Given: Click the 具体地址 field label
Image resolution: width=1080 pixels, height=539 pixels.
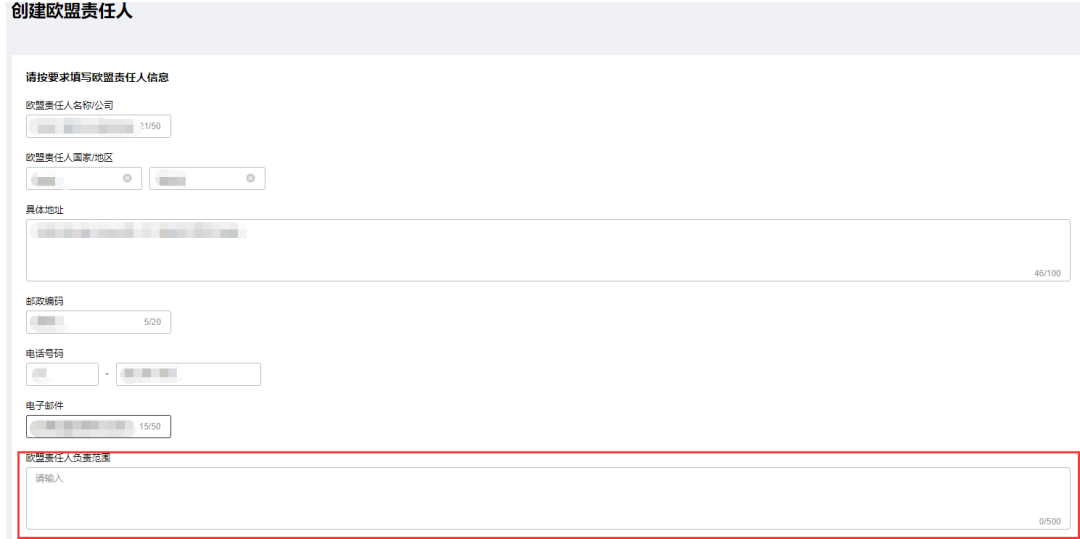Looking at the screenshot, I should (x=45, y=209).
